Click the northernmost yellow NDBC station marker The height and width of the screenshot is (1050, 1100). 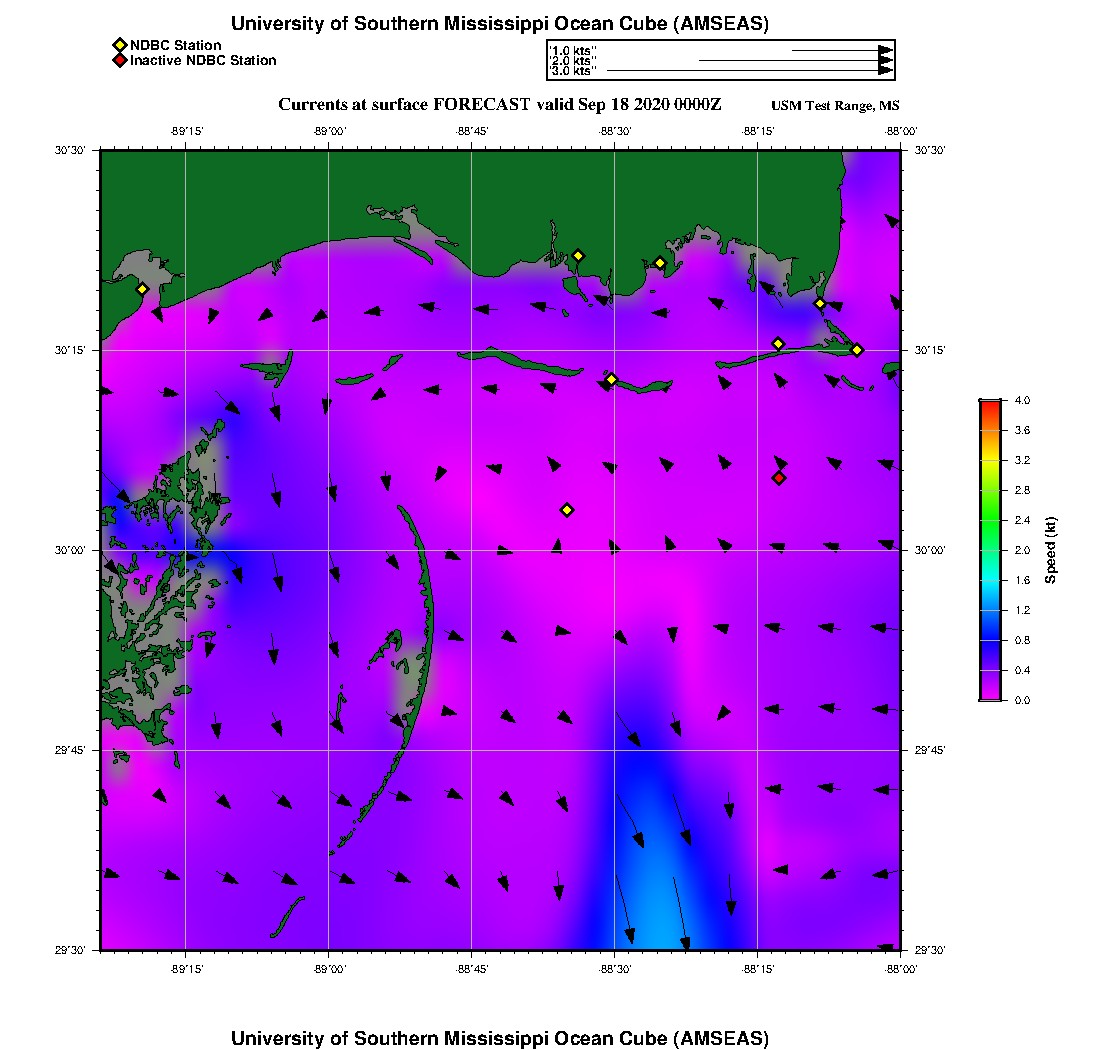[x=578, y=256]
